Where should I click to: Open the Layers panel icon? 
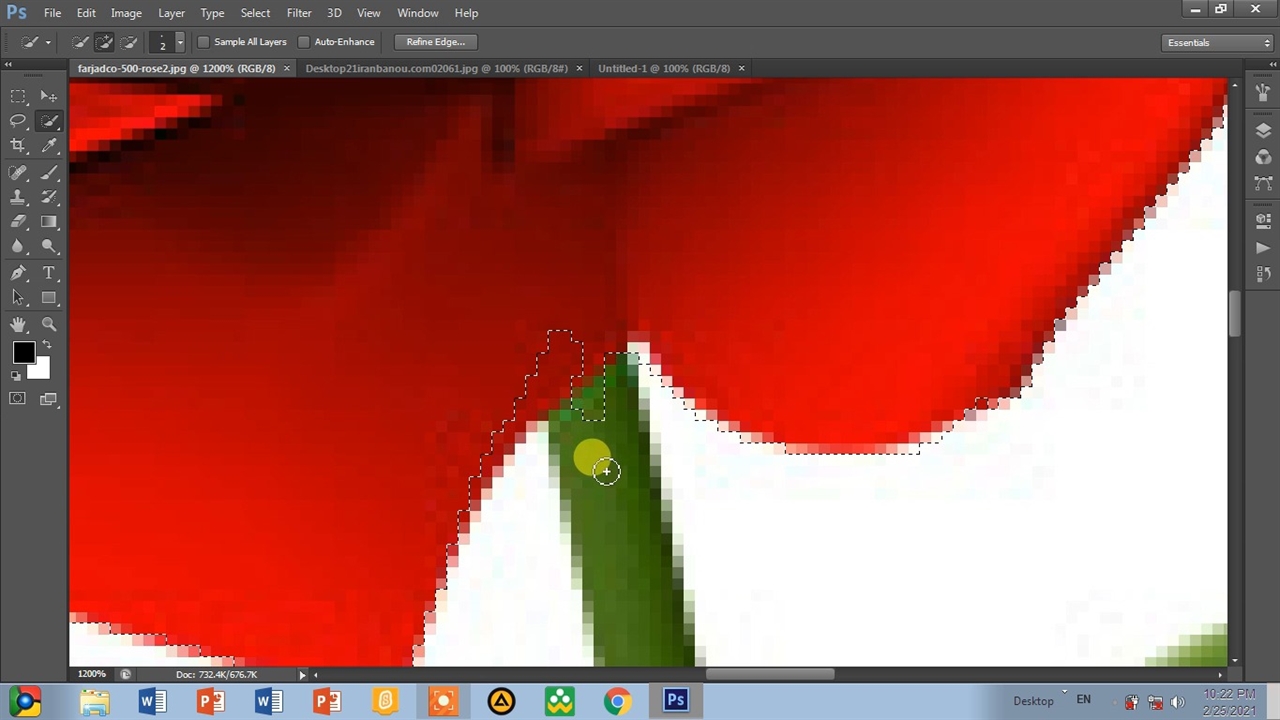point(1263,131)
